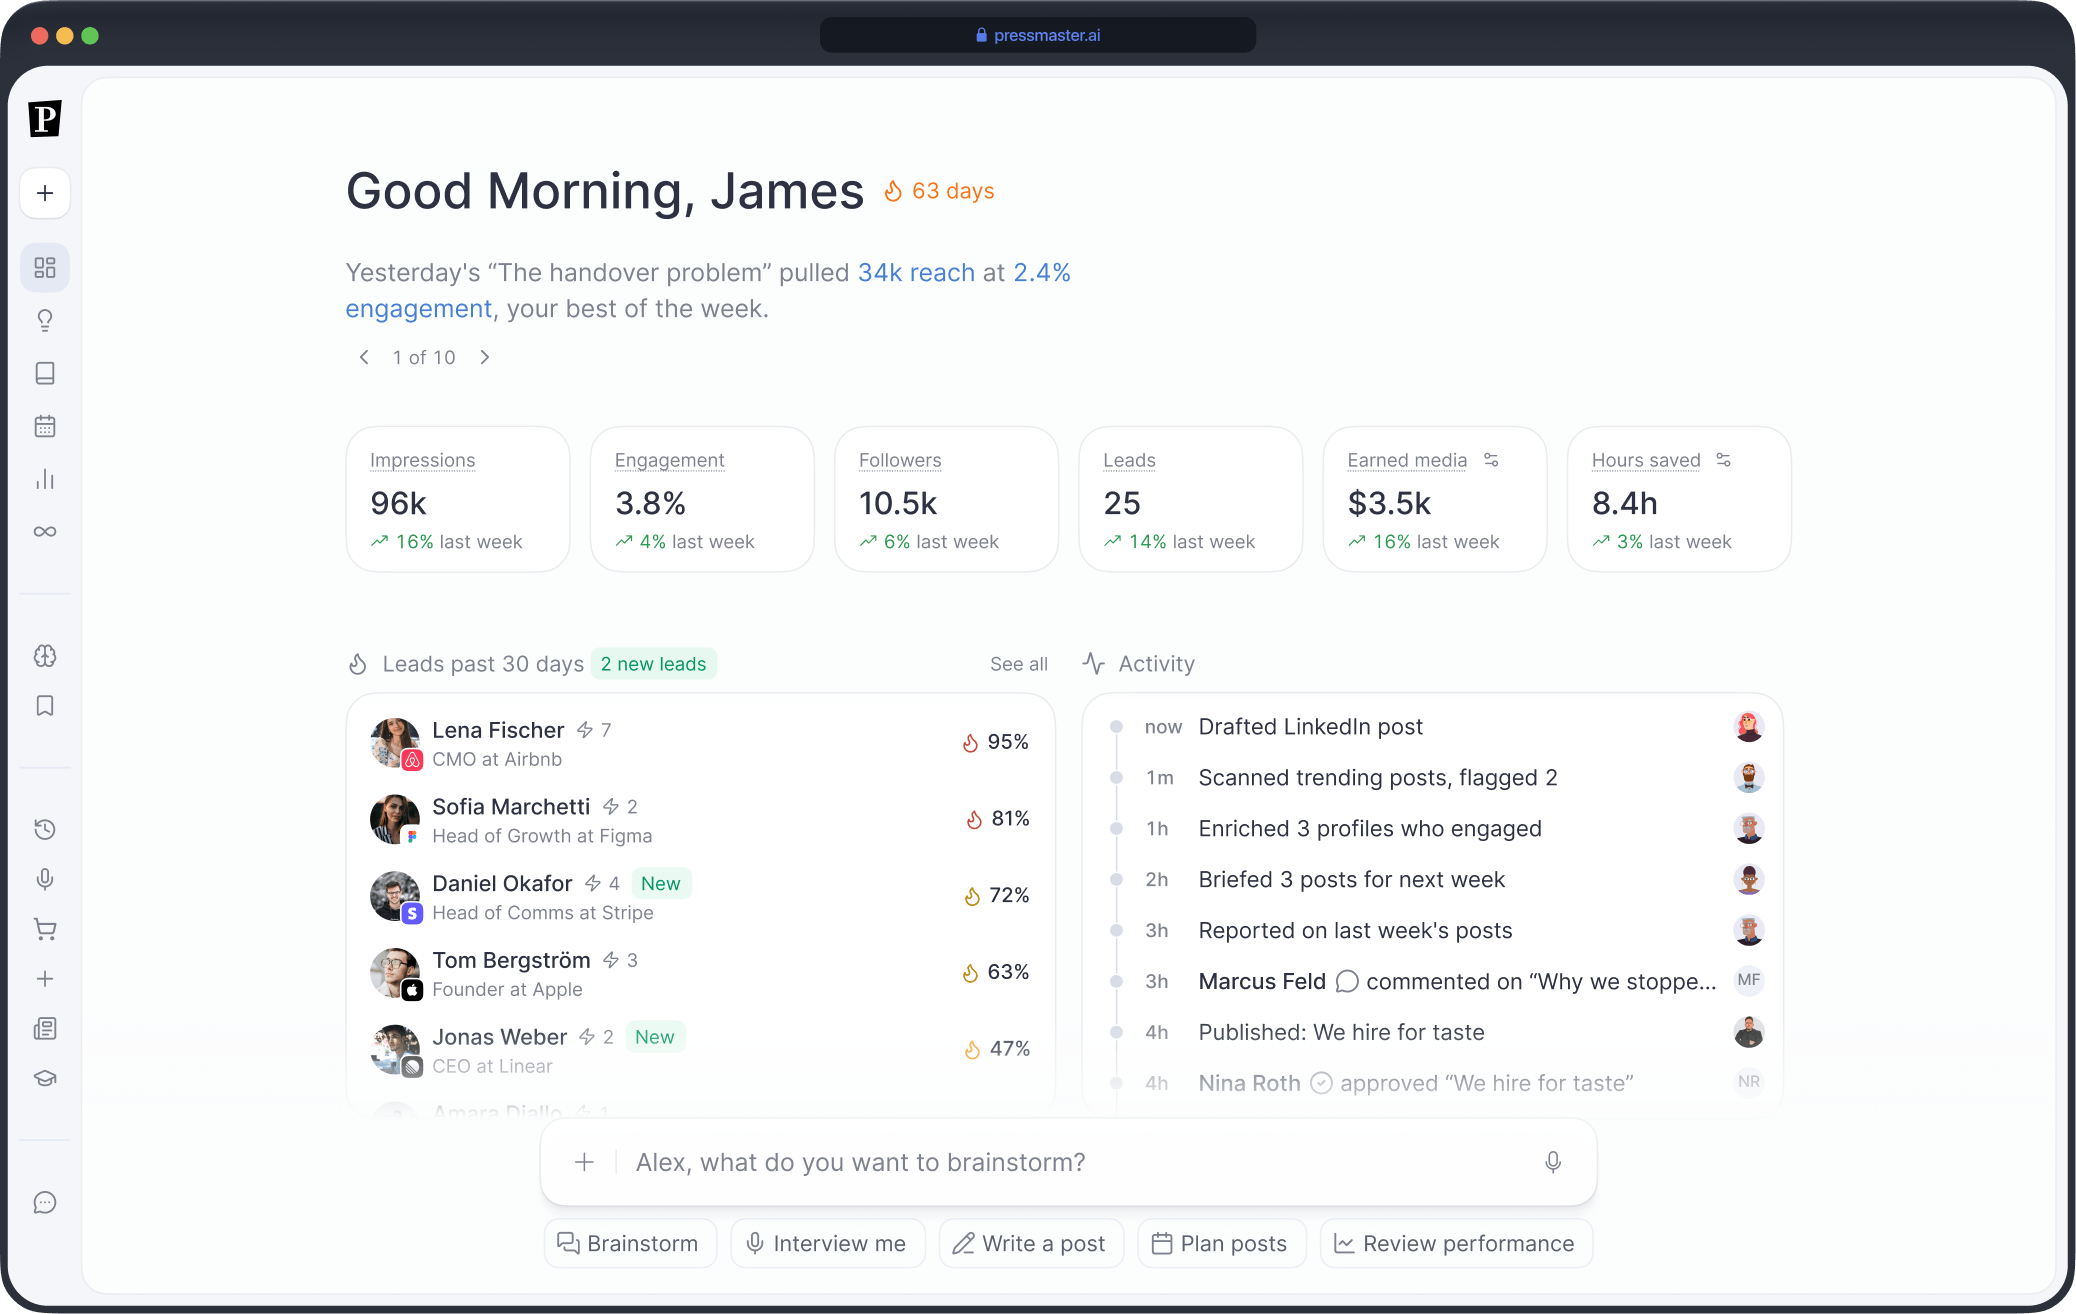Go to previous insight with left chevron
Viewport: 2076px width, 1314px height.
tap(365, 357)
